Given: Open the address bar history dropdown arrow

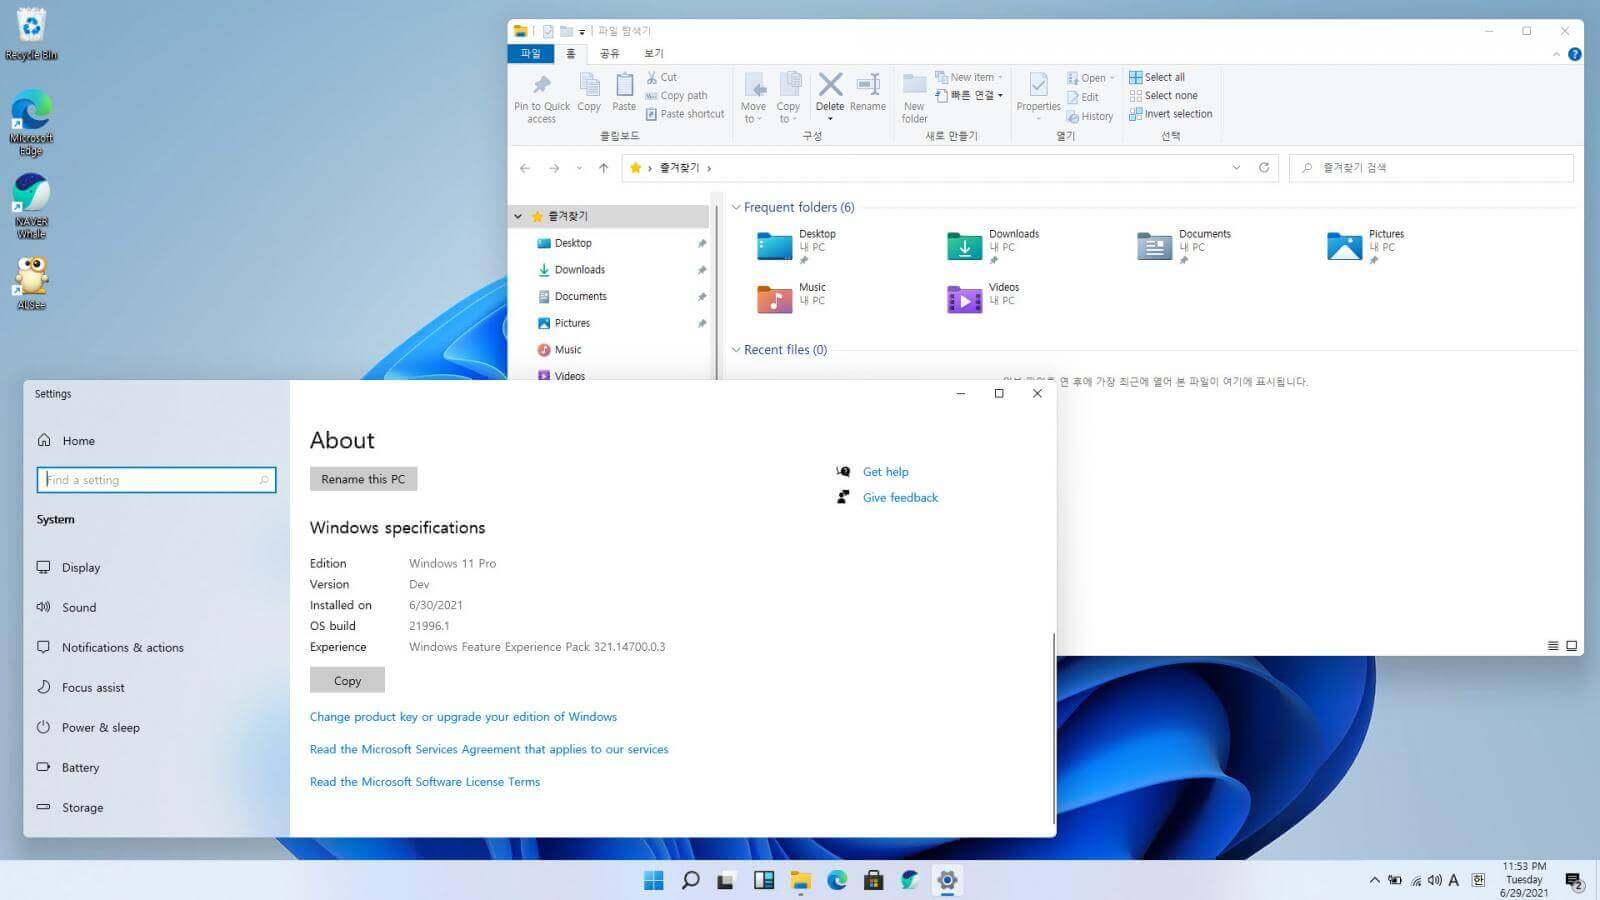Looking at the screenshot, I should pyautogui.click(x=1236, y=168).
